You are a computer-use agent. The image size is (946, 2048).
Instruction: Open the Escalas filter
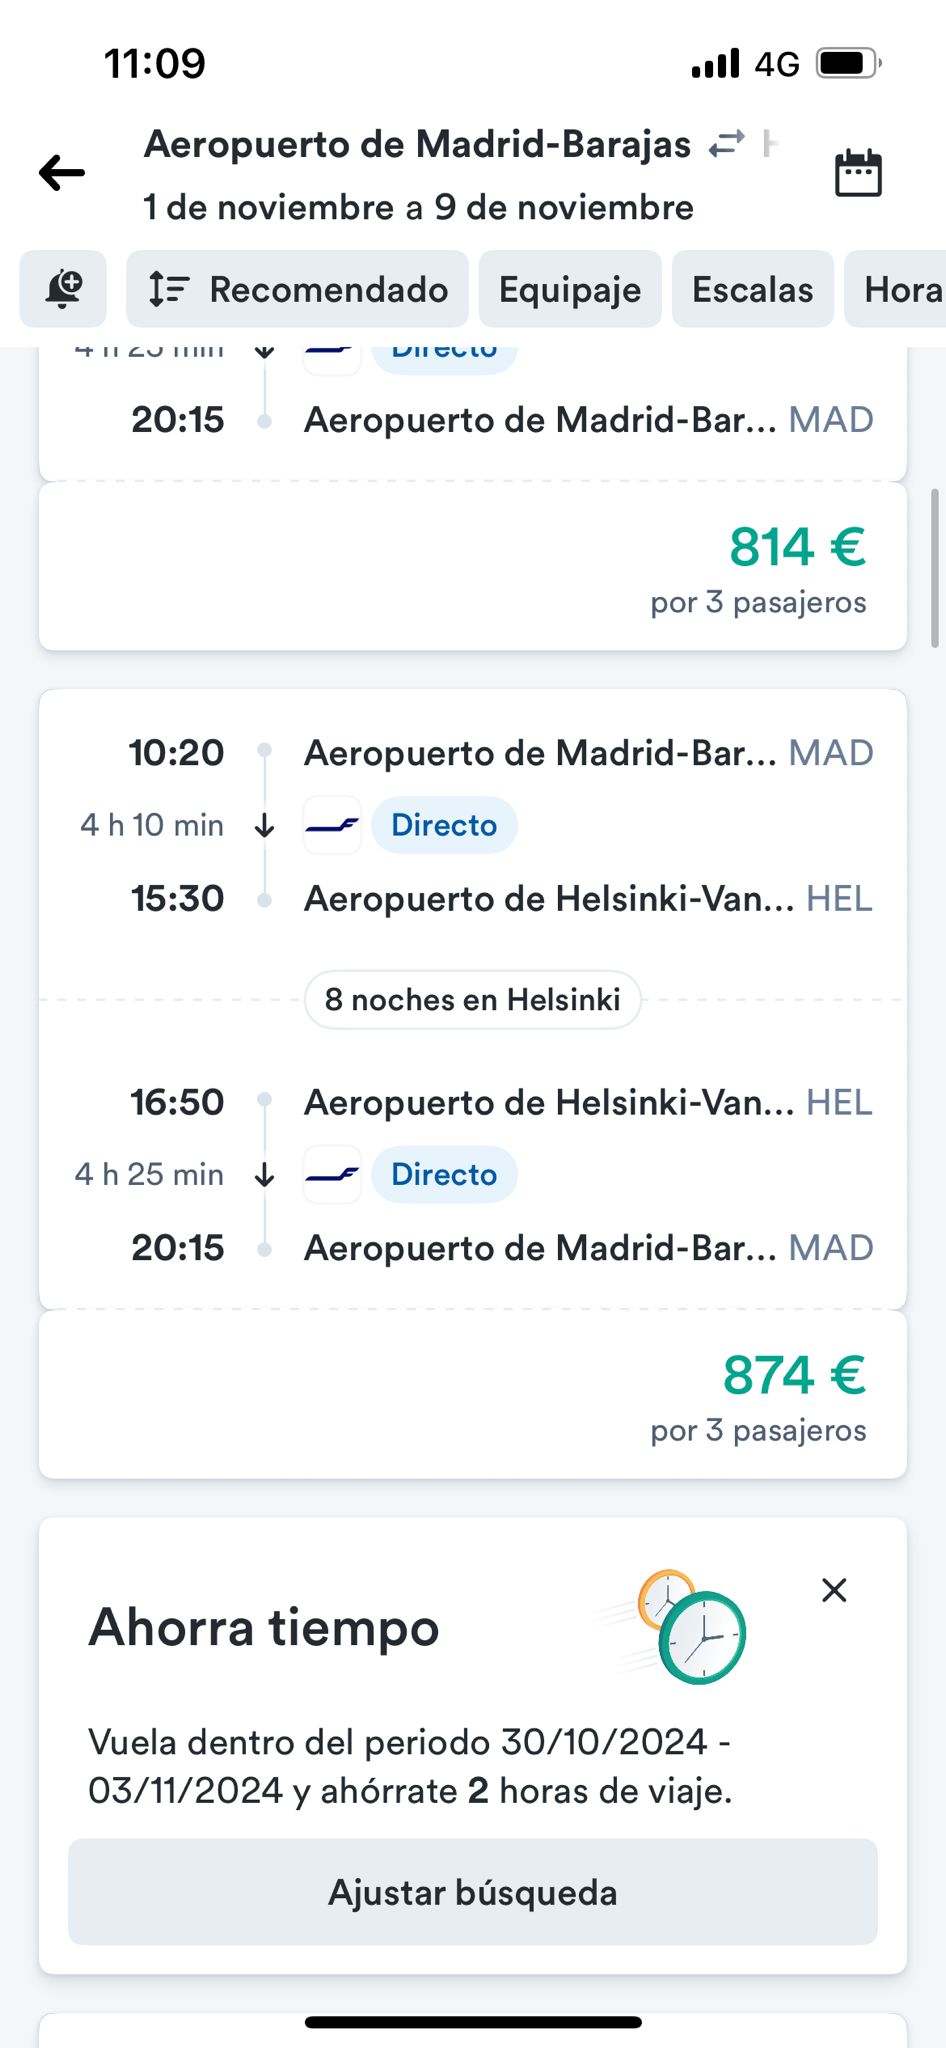pyautogui.click(x=752, y=289)
